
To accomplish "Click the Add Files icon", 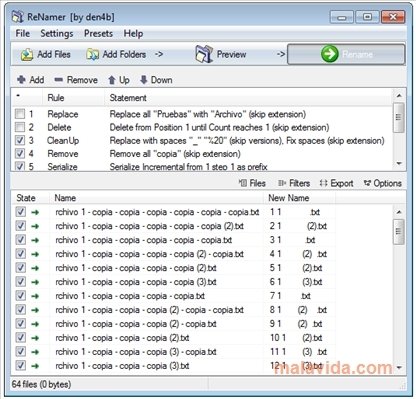I will click(26, 54).
